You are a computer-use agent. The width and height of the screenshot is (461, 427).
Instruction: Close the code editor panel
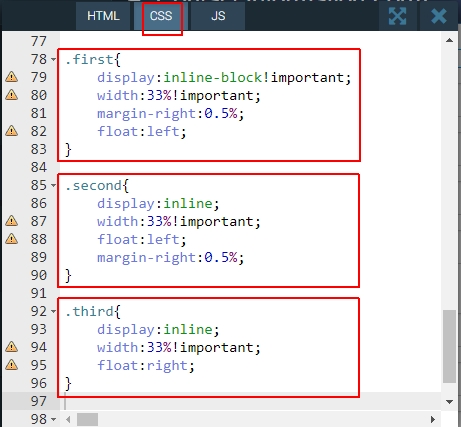click(439, 16)
